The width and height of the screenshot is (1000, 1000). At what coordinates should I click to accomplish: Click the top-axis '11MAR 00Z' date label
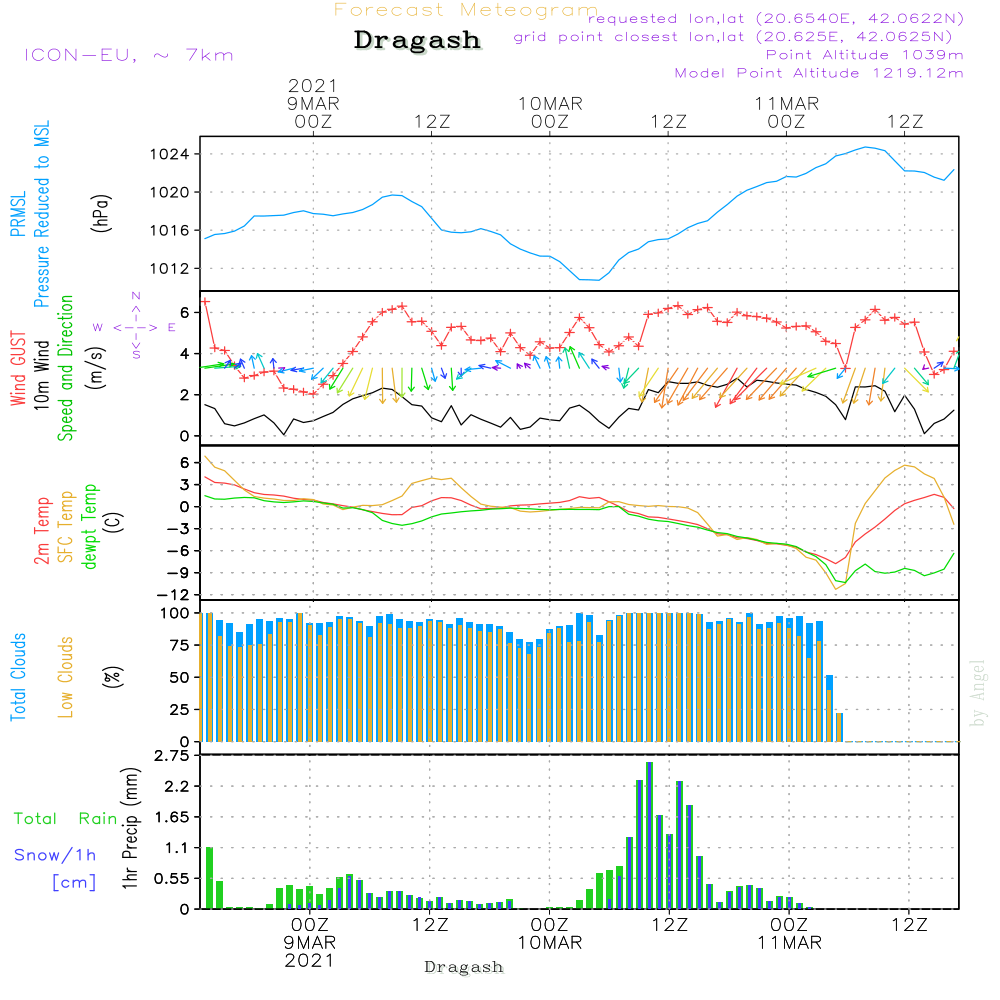786,112
